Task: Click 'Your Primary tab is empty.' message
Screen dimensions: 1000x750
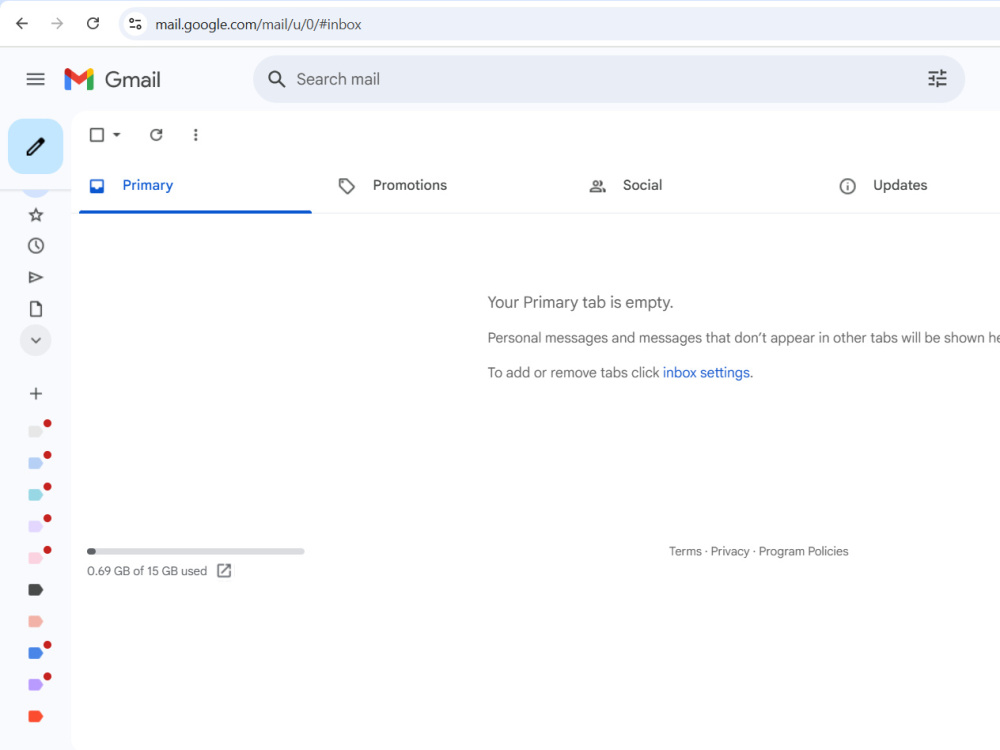Action: pos(580,302)
